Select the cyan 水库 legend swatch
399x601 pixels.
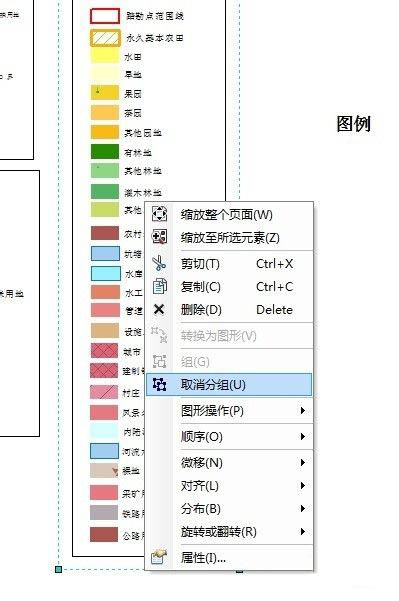tap(105, 273)
